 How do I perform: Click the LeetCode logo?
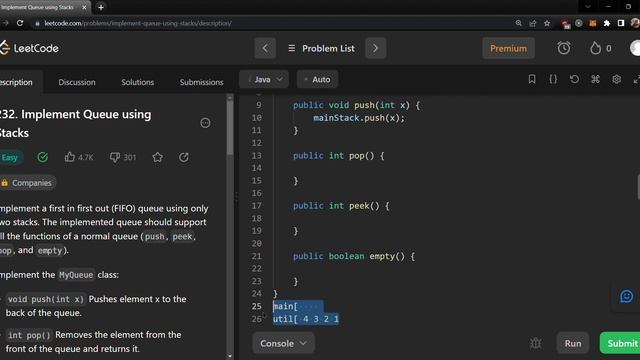tap(29, 48)
